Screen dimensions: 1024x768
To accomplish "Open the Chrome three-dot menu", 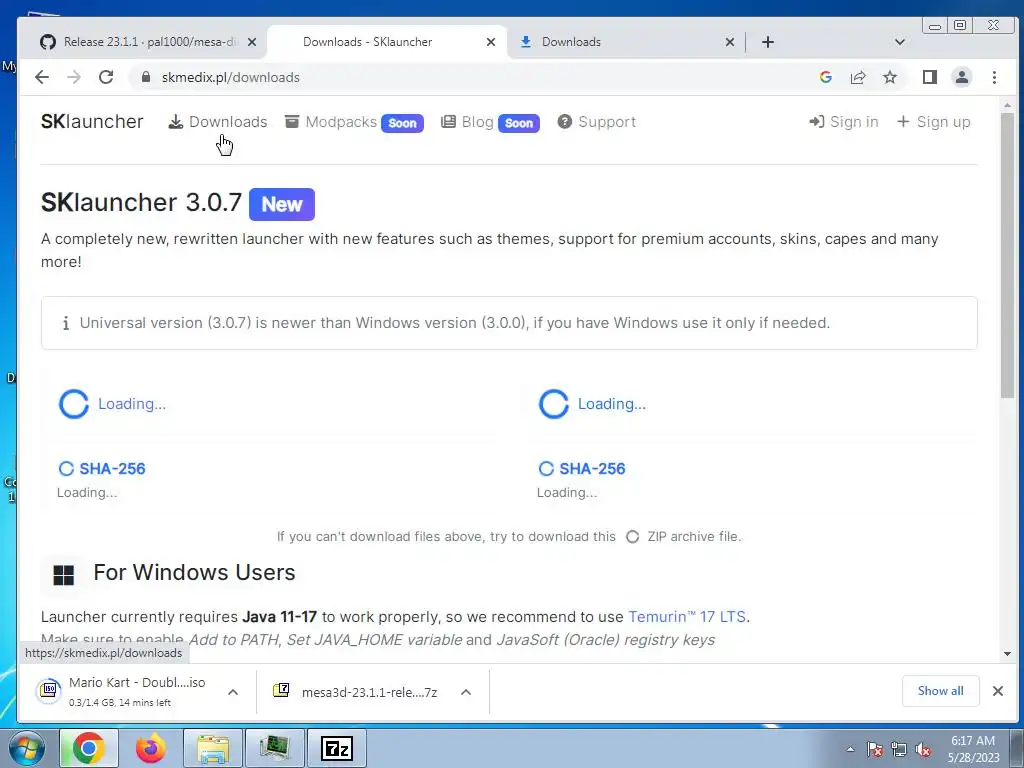I will coord(994,77).
